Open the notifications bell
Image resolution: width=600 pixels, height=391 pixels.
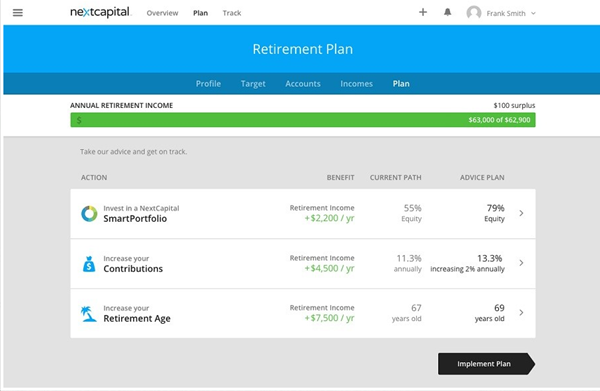[447, 12]
